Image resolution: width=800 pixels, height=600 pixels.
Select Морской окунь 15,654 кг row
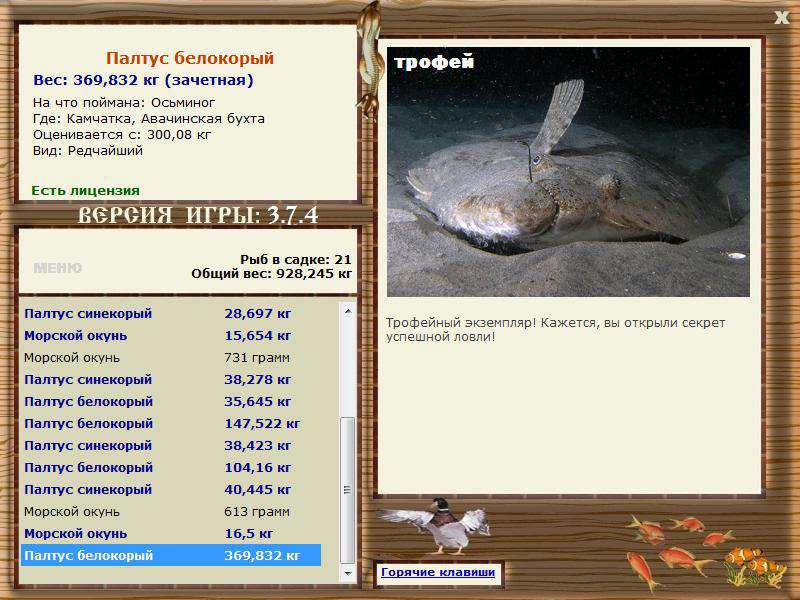coord(170,336)
